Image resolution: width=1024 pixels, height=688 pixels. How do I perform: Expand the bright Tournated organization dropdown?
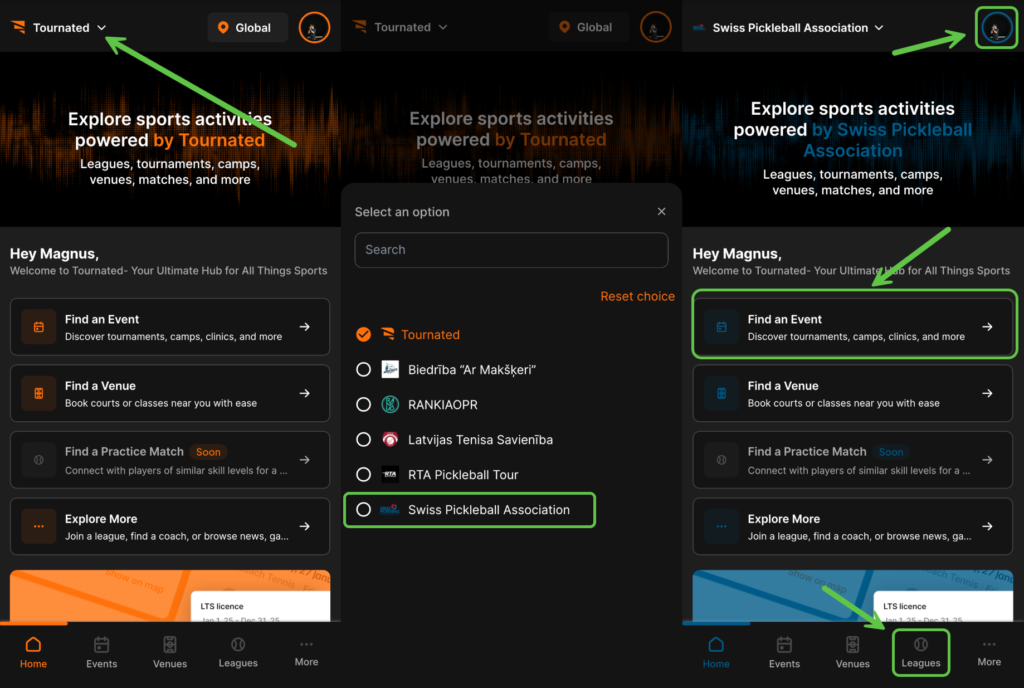(59, 27)
